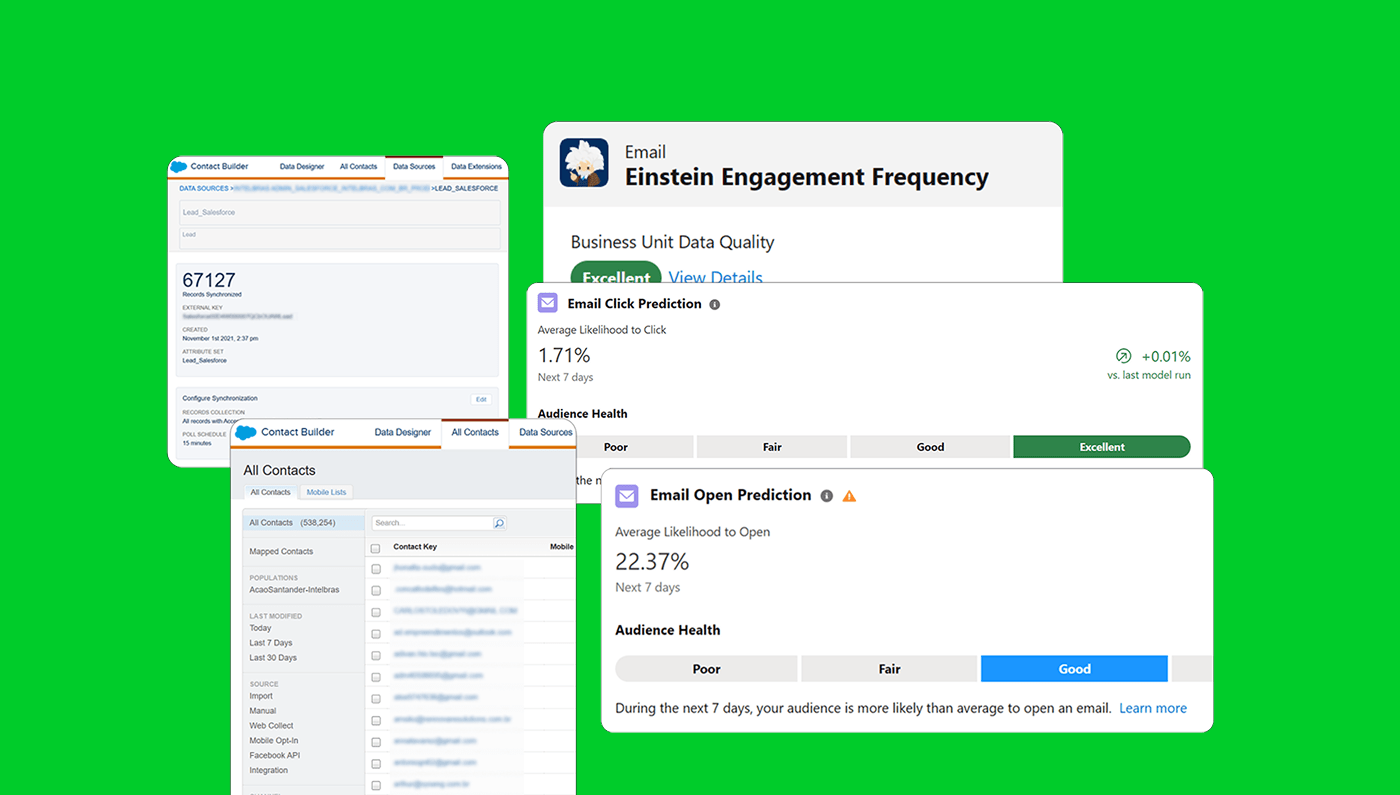Click Edit for Configure Synchronization
This screenshot has height=795, width=1400.
[x=481, y=399]
